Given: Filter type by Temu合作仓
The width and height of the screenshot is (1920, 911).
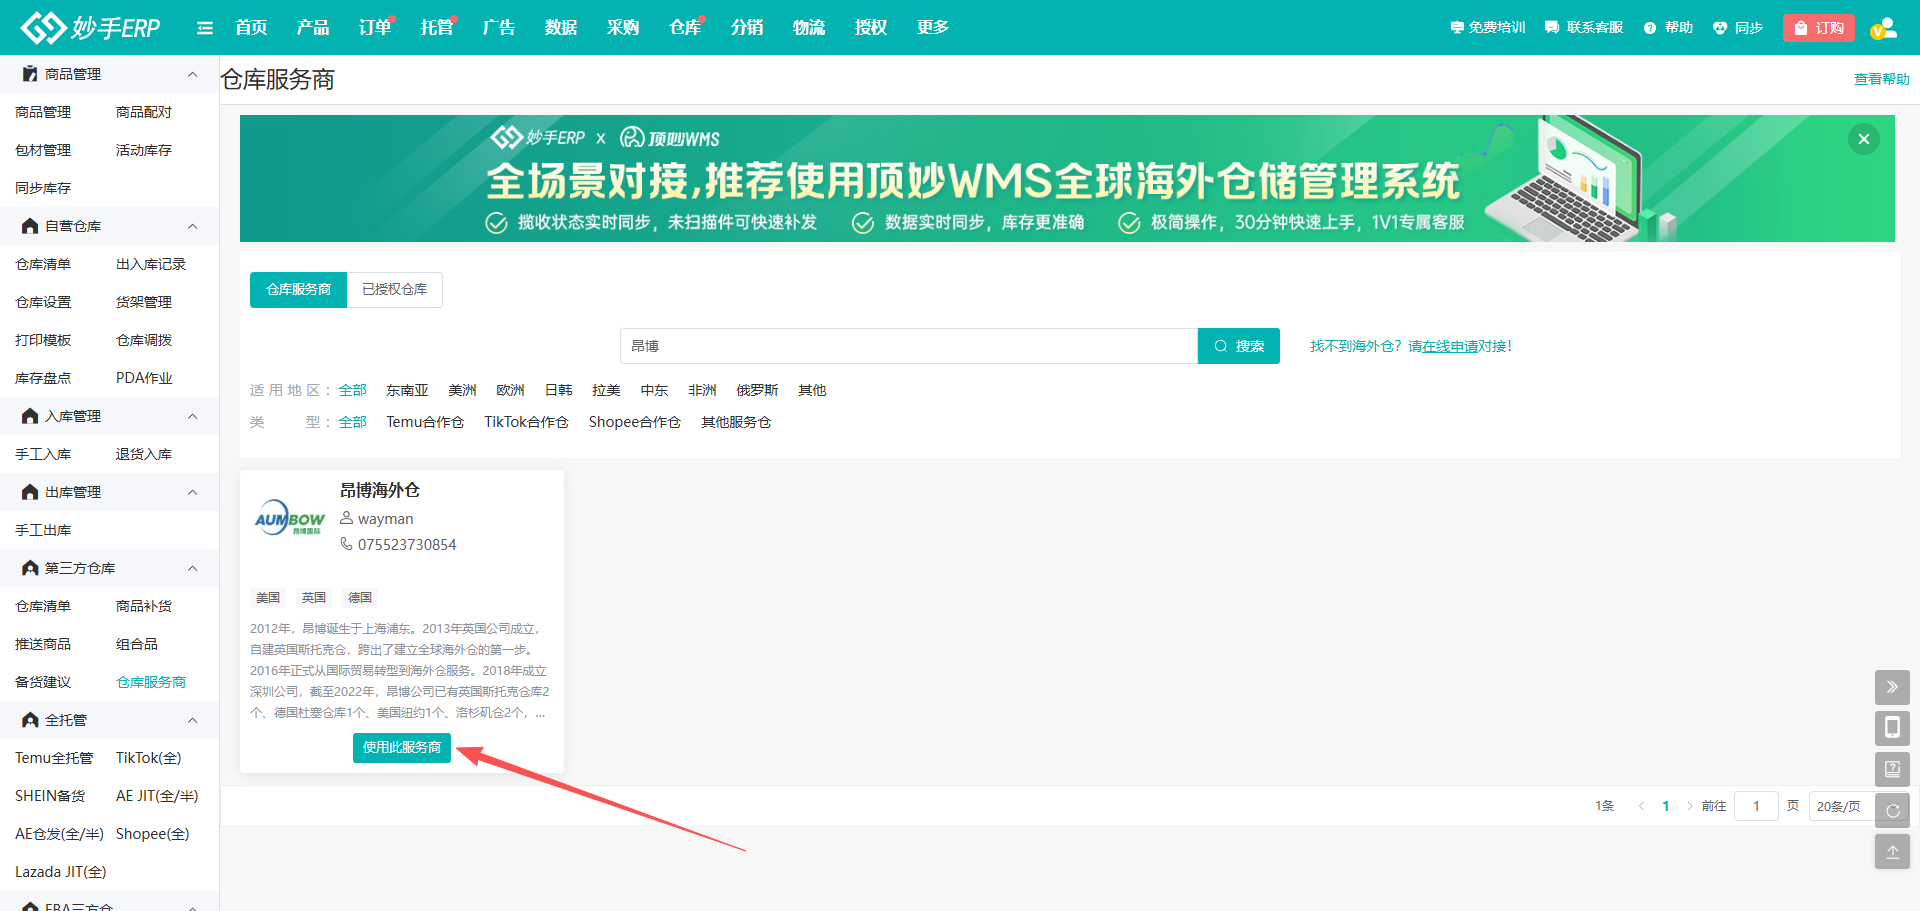Looking at the screenshot, I should pos(425,422).
